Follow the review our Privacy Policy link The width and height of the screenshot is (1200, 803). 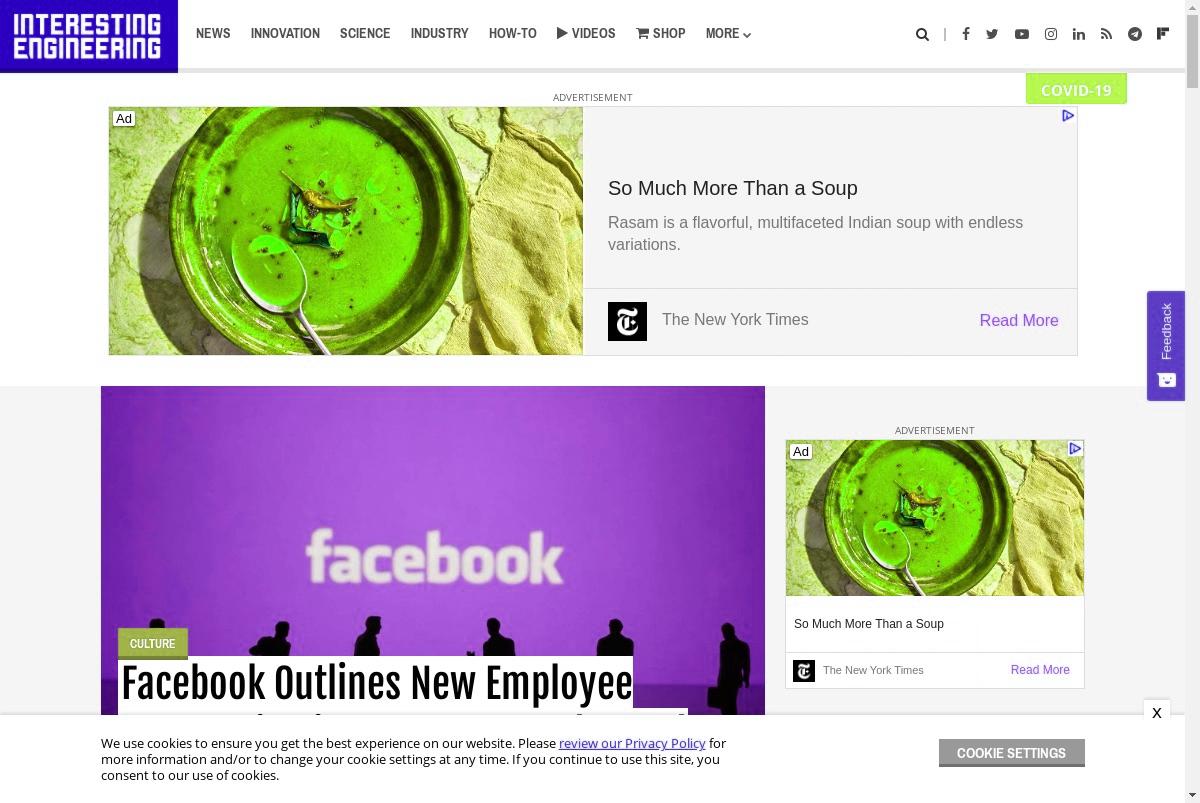tap(632, 743)
